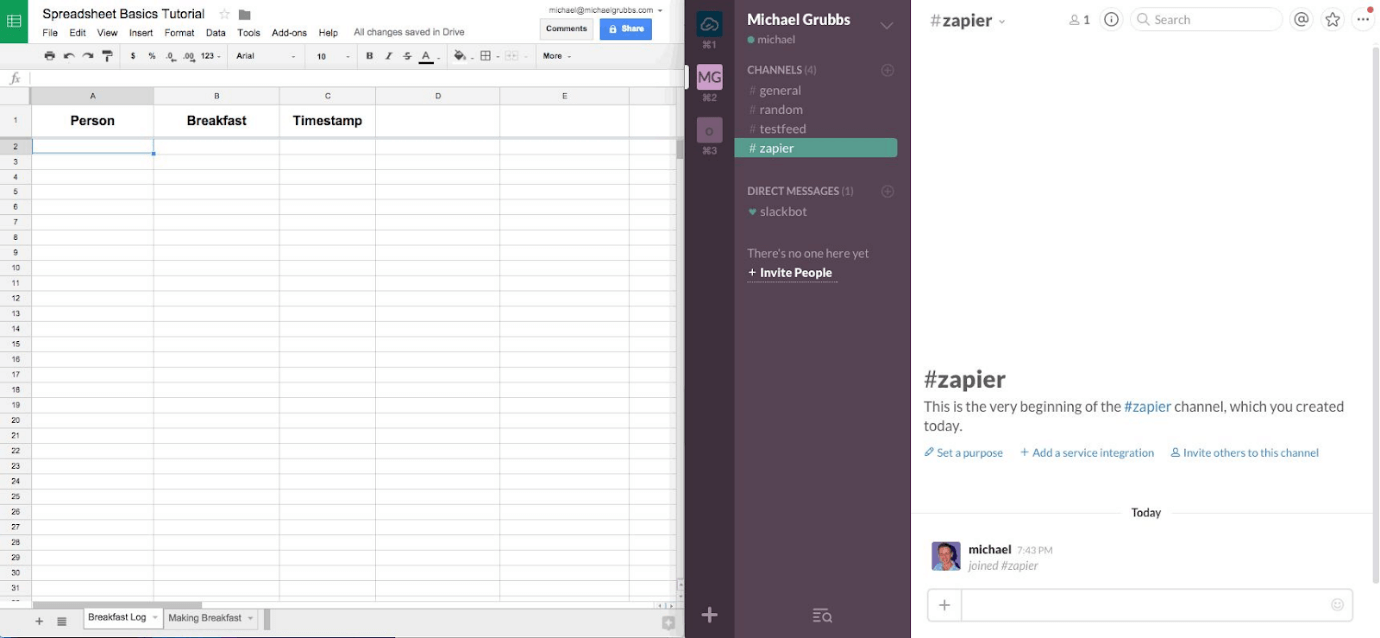1380x638 pixels.
Task: Click the blue Share button
Action: (x=626, y=29)
